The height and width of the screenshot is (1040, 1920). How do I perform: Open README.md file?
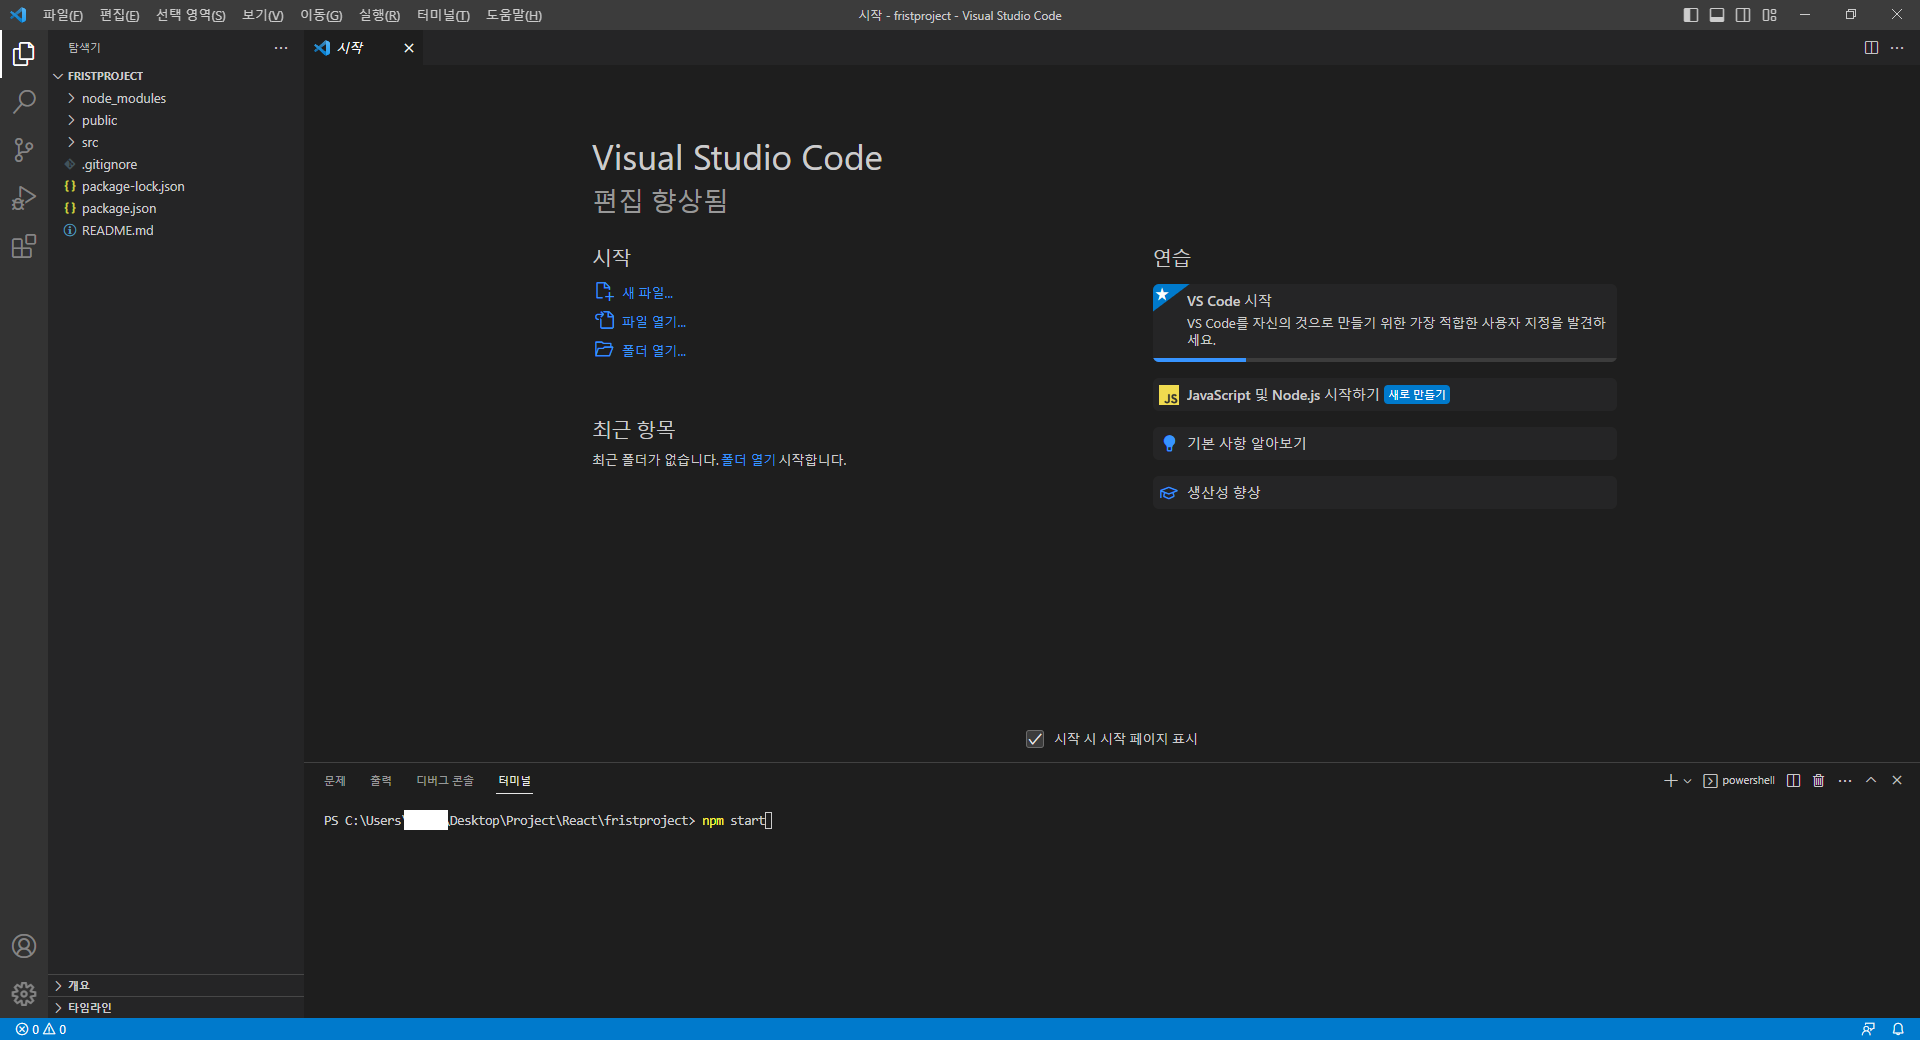(176, 230)
